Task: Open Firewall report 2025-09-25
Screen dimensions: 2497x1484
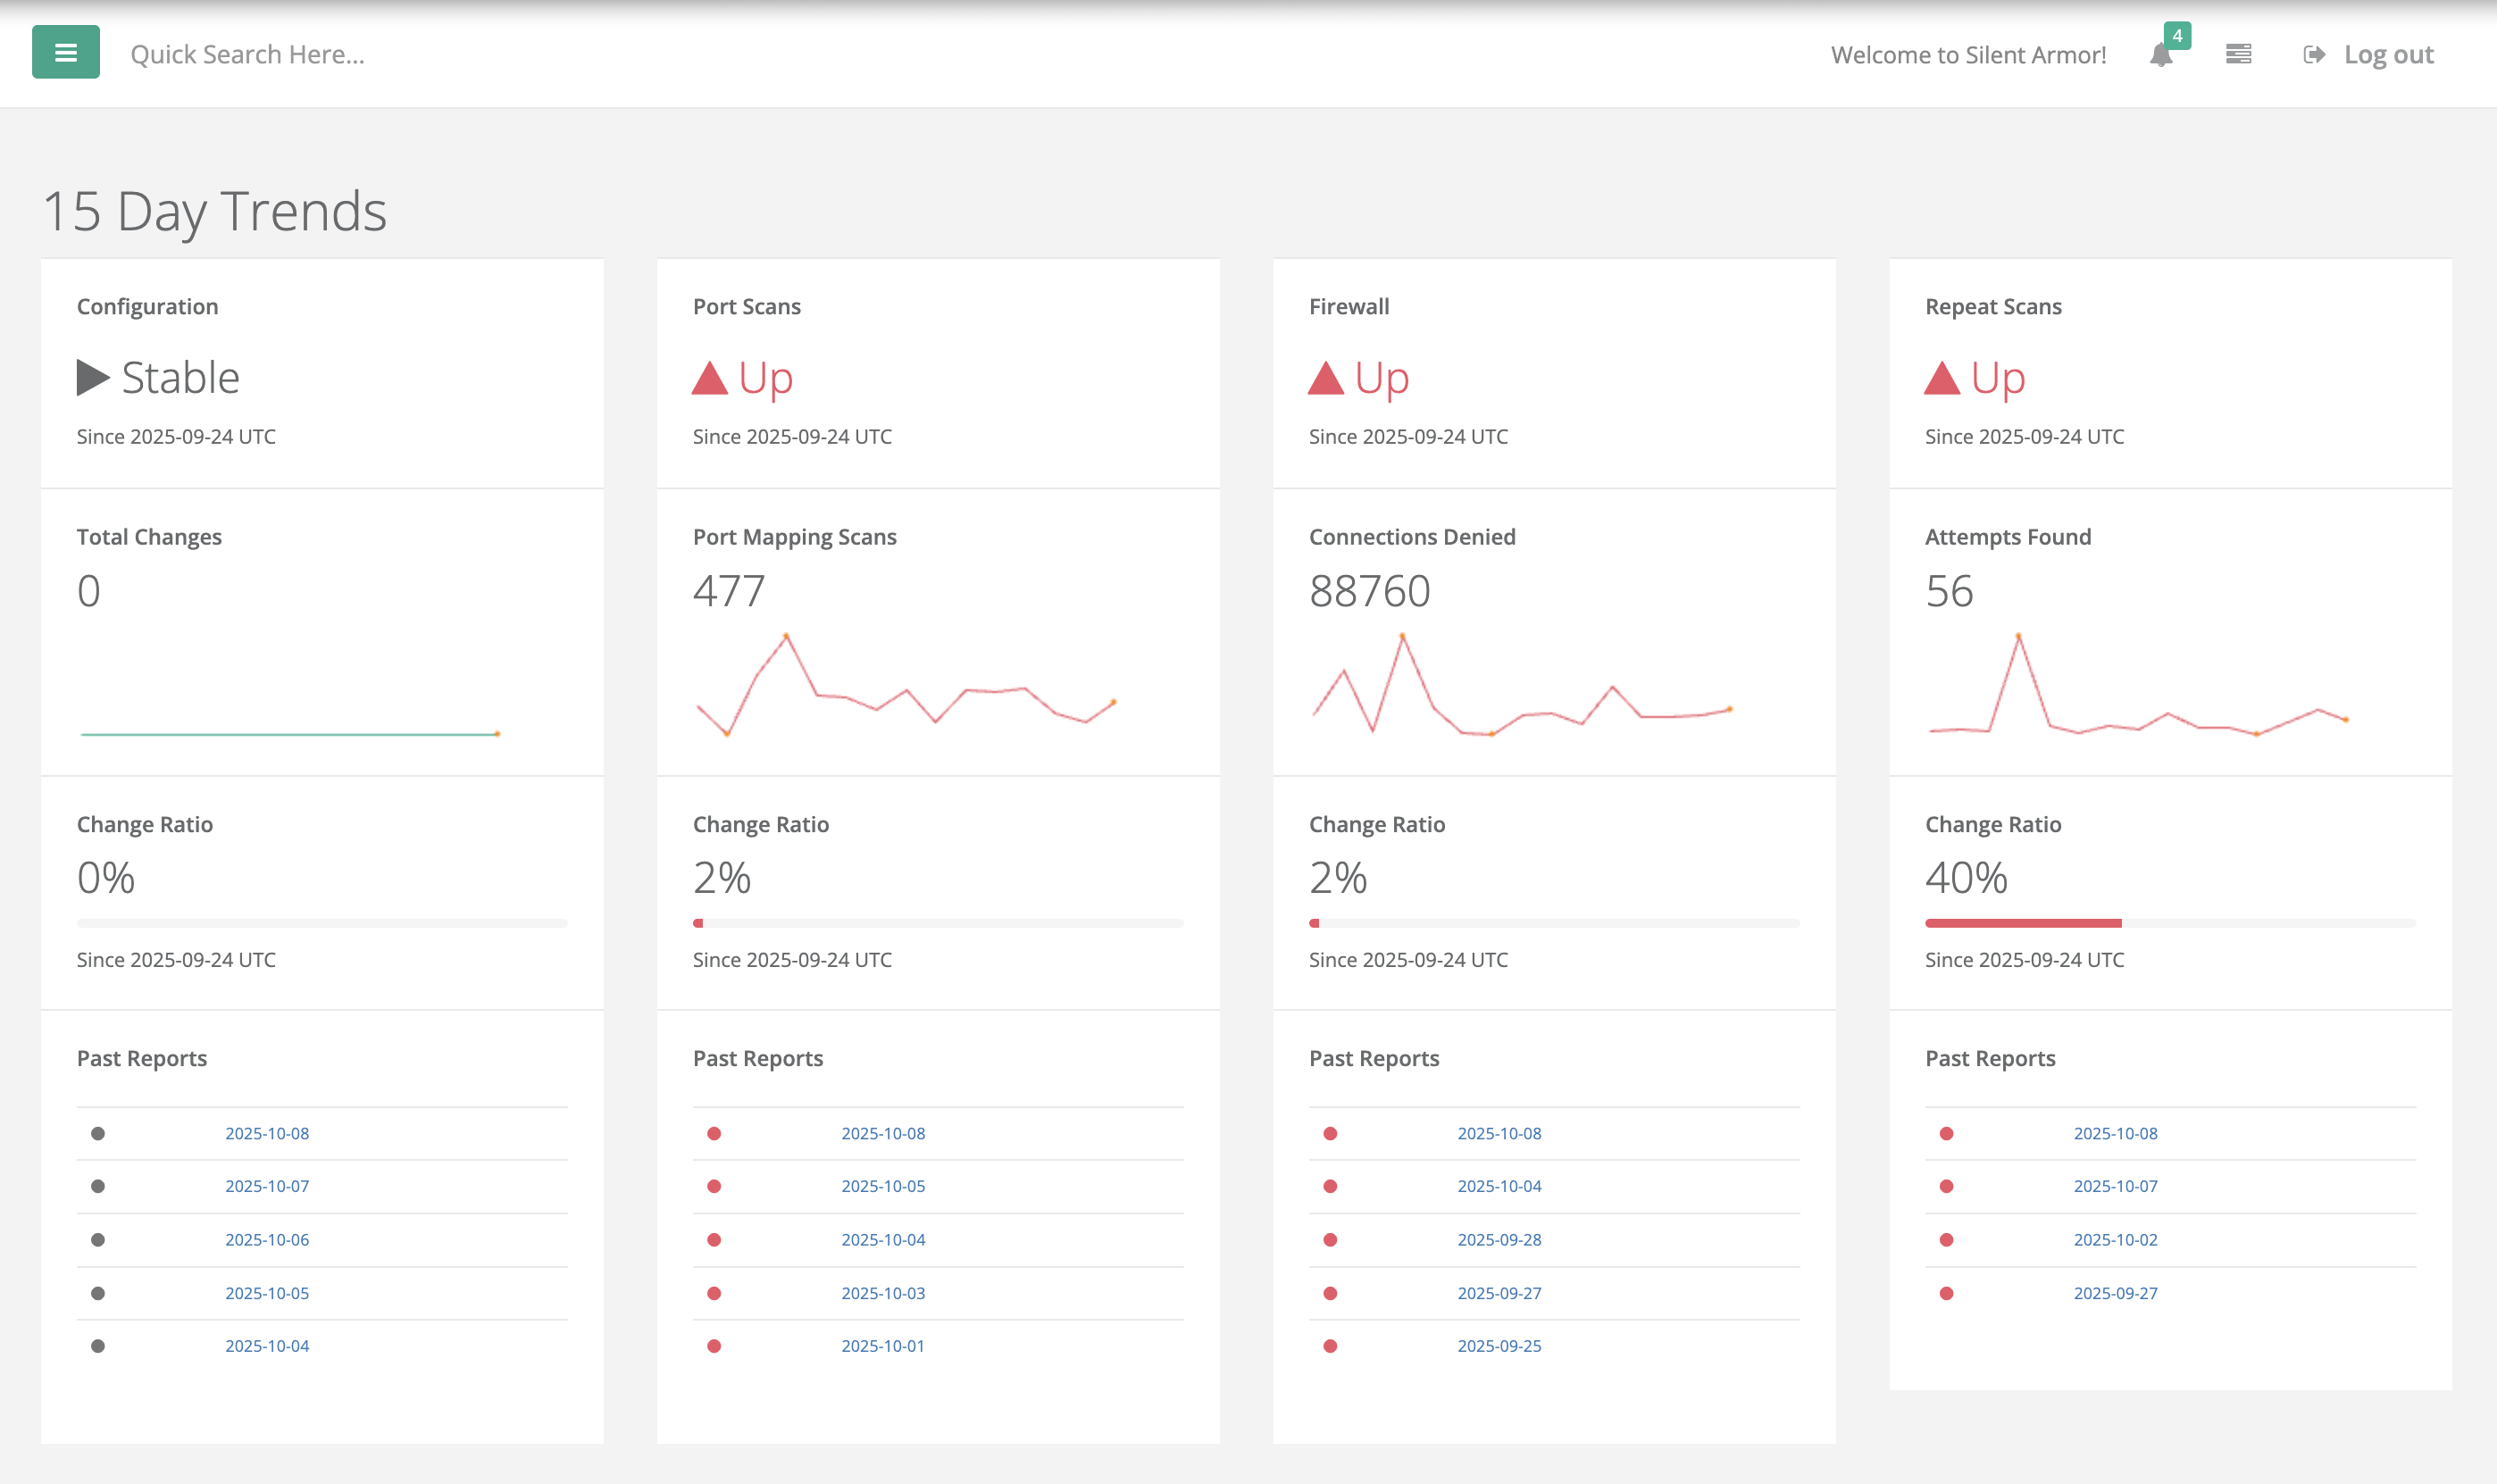Action: 1499,1346
